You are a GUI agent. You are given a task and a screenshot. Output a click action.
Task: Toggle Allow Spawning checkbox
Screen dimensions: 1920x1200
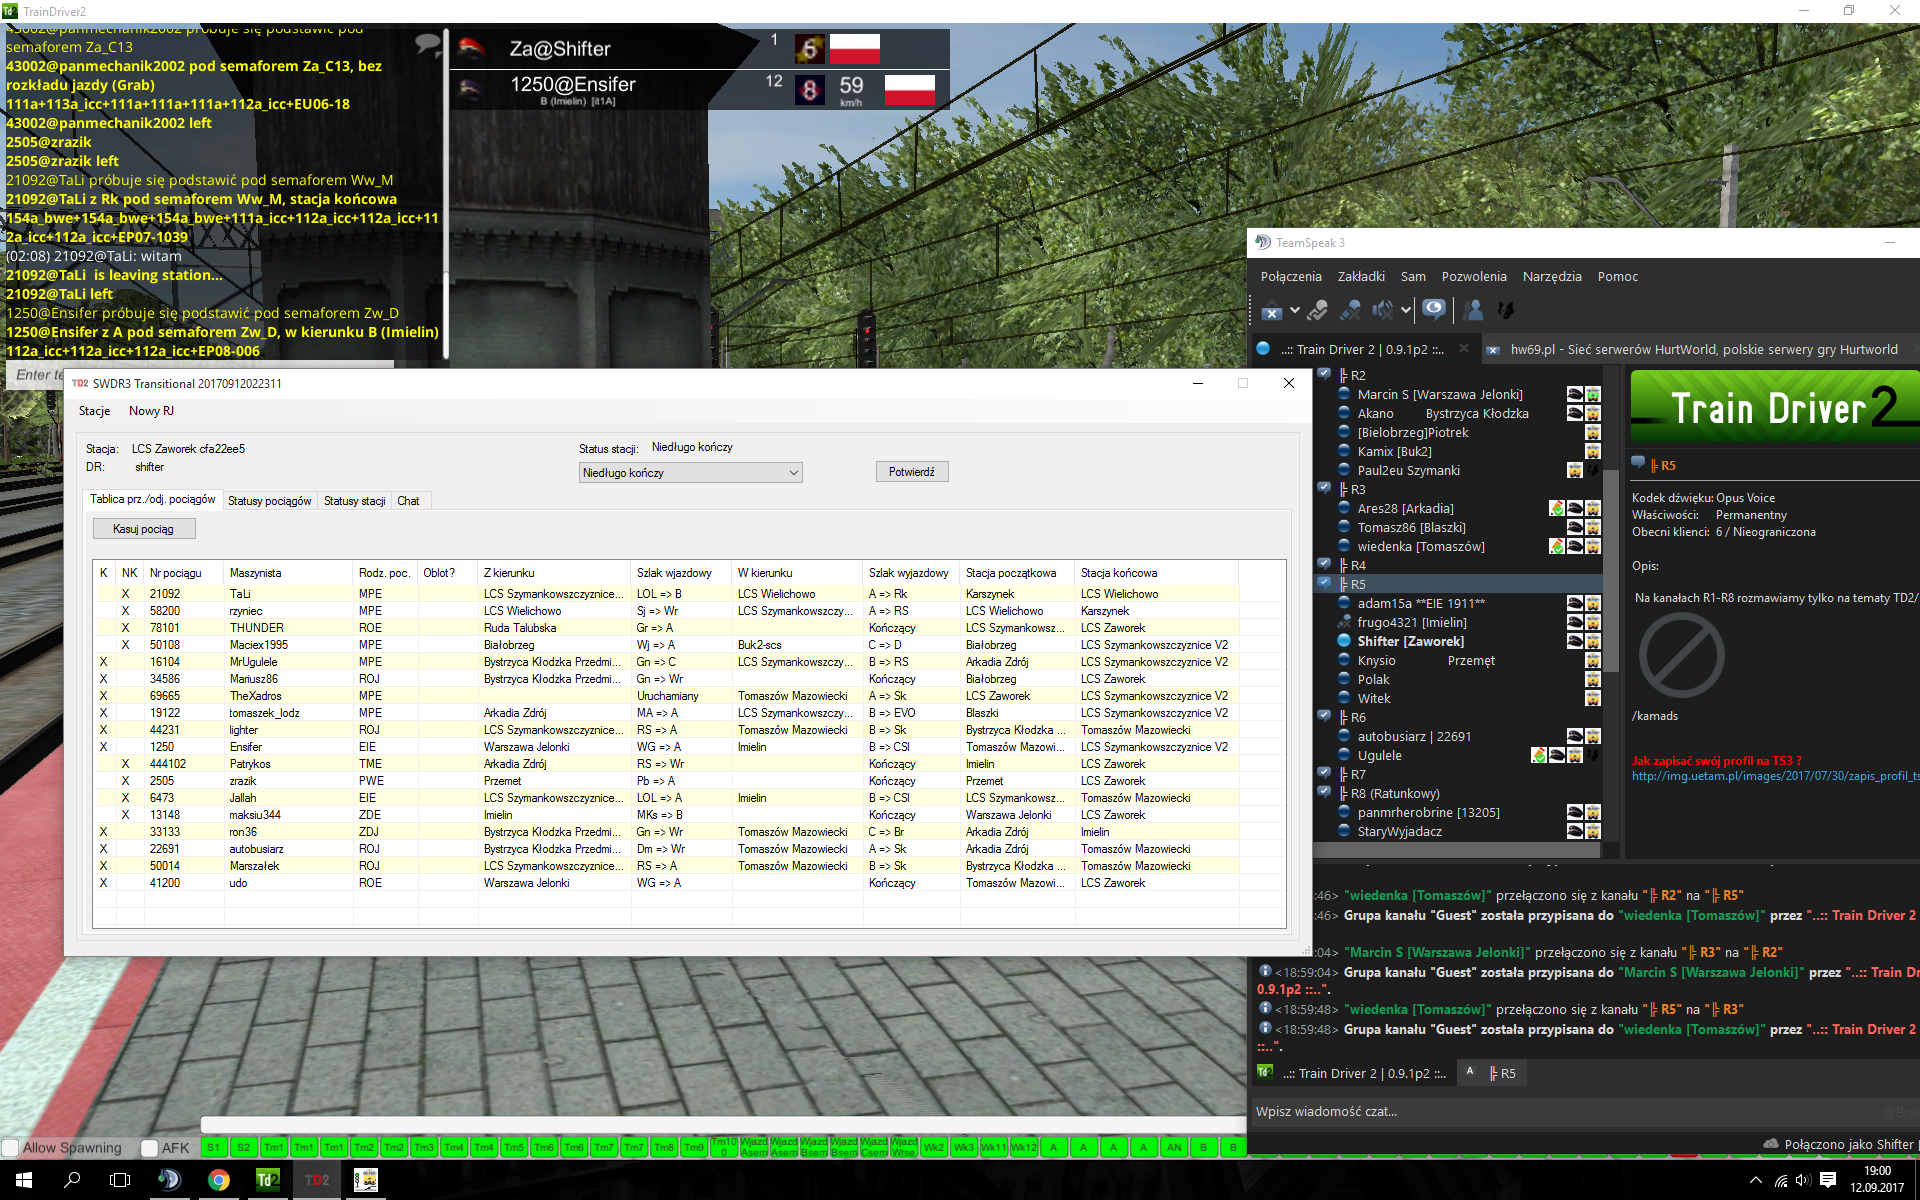coord(11,1148)
